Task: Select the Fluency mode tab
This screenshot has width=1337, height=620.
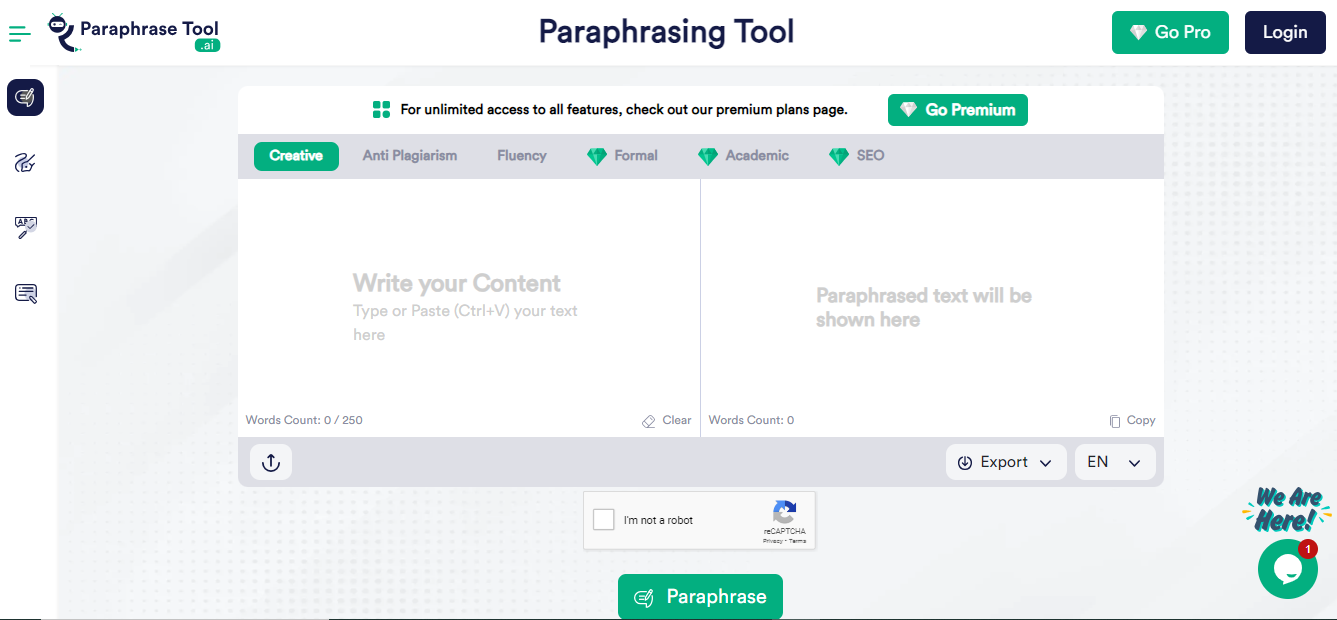Action: pos(522,156)
